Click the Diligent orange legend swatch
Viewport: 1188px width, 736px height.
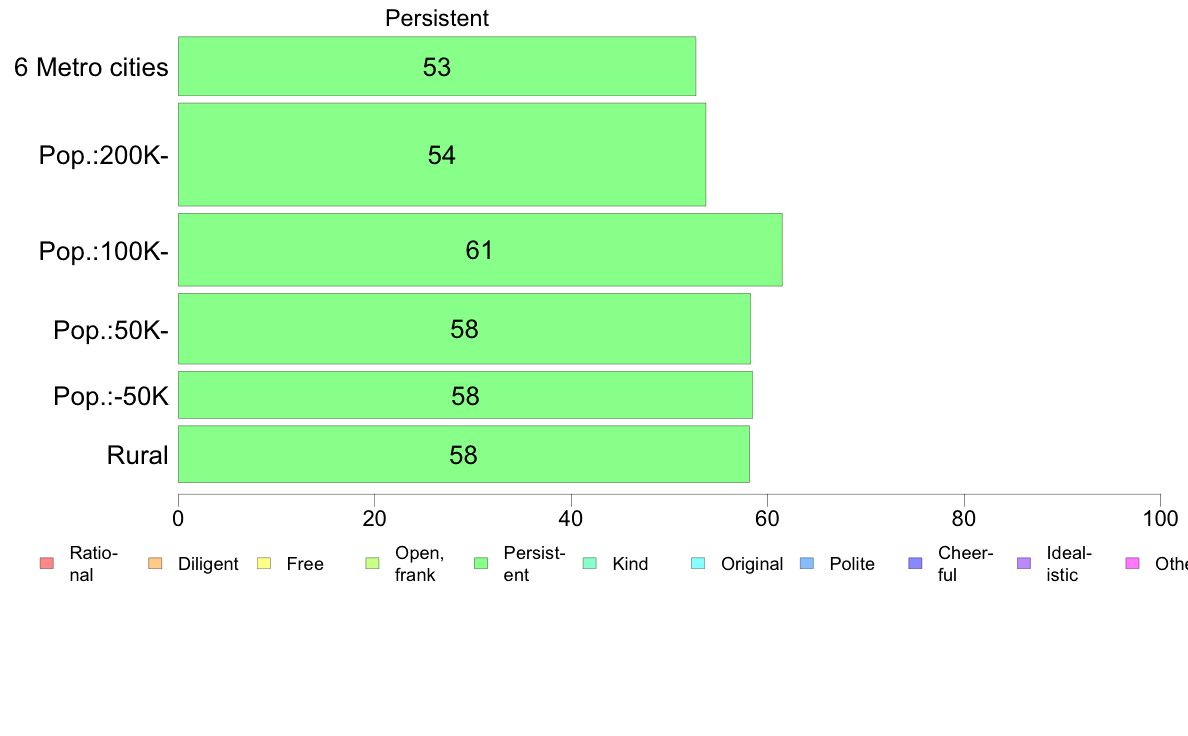coord(155,563)
